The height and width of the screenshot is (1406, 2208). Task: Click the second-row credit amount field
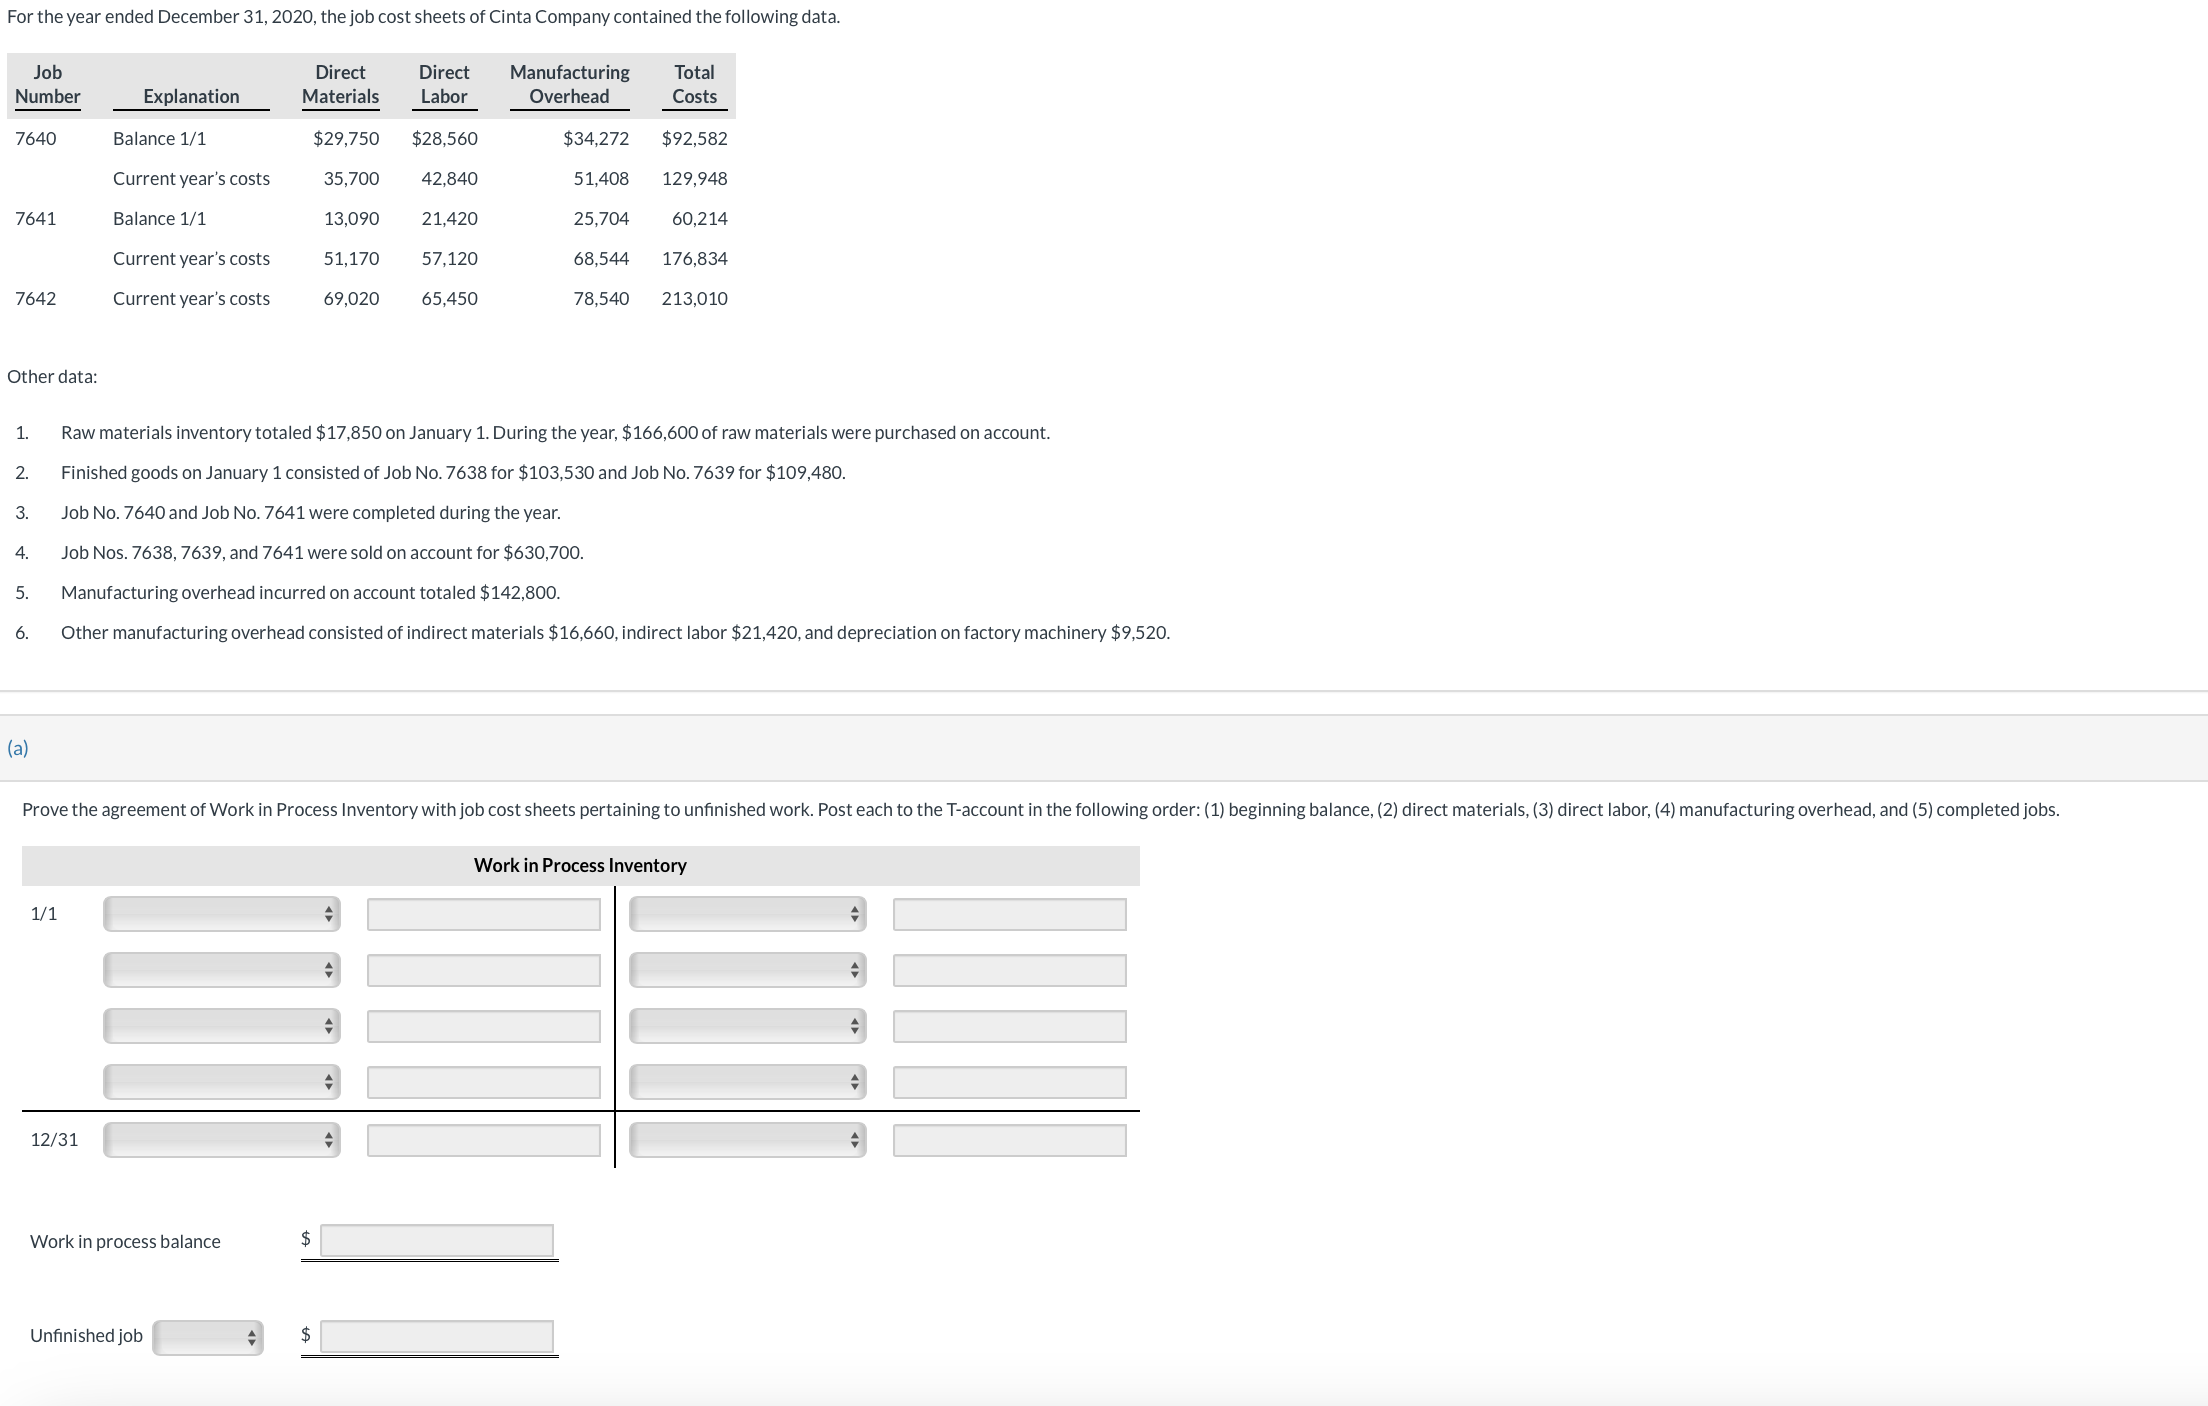point(1009,970)
